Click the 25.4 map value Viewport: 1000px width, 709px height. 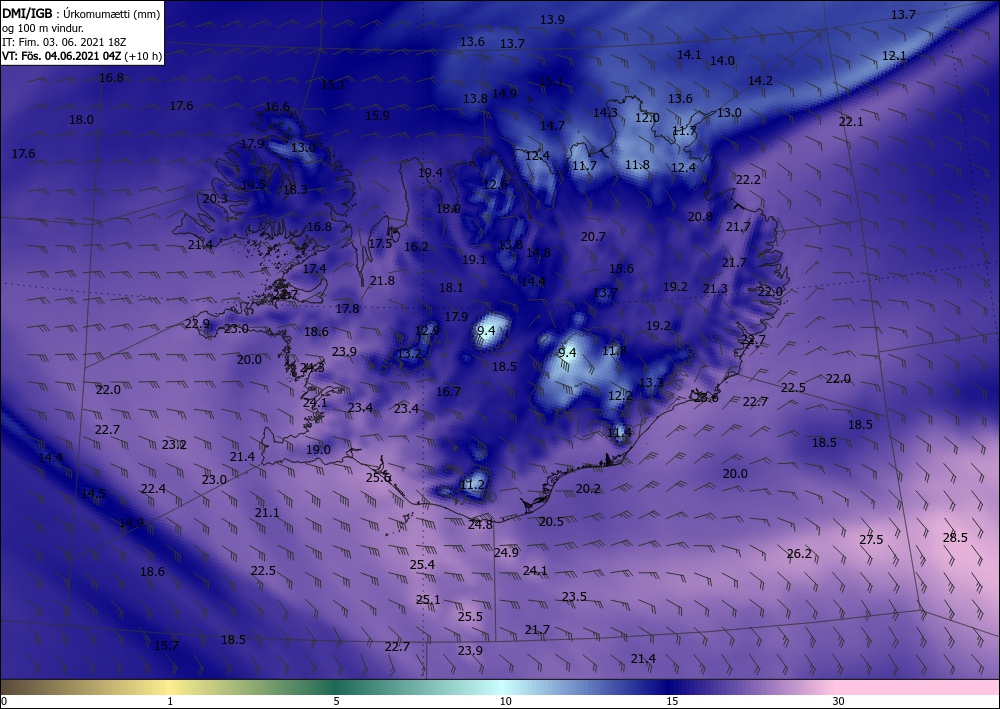(422, 565)
